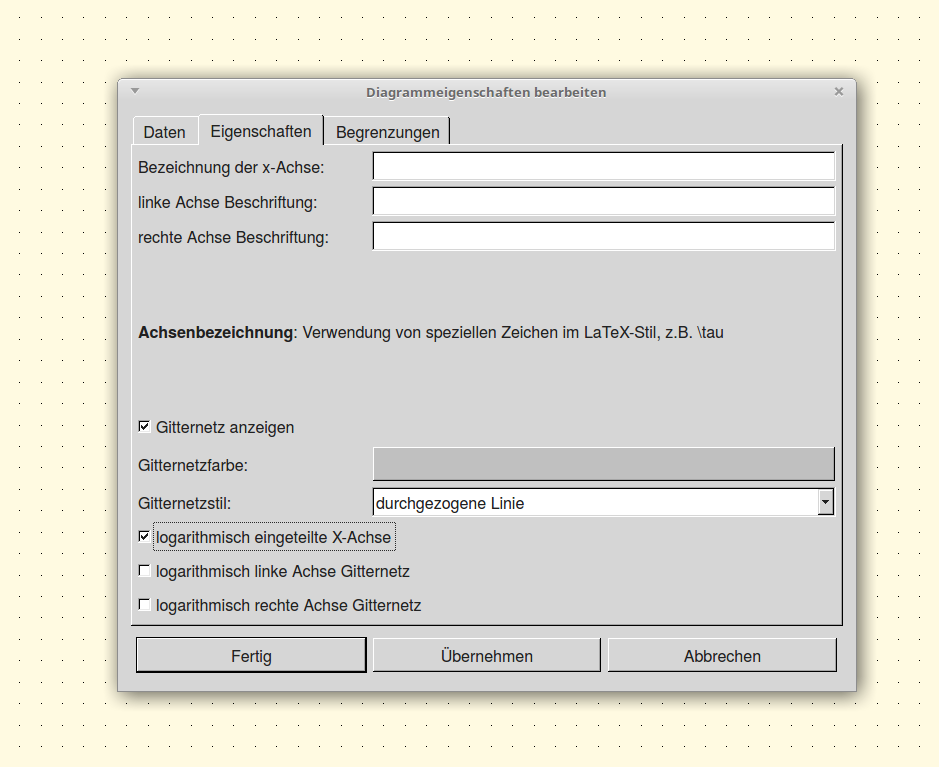Disable logarithmisch eingeteilte X-Achse
The height and width of the screenshot is (767, 939).
(144, 536)
